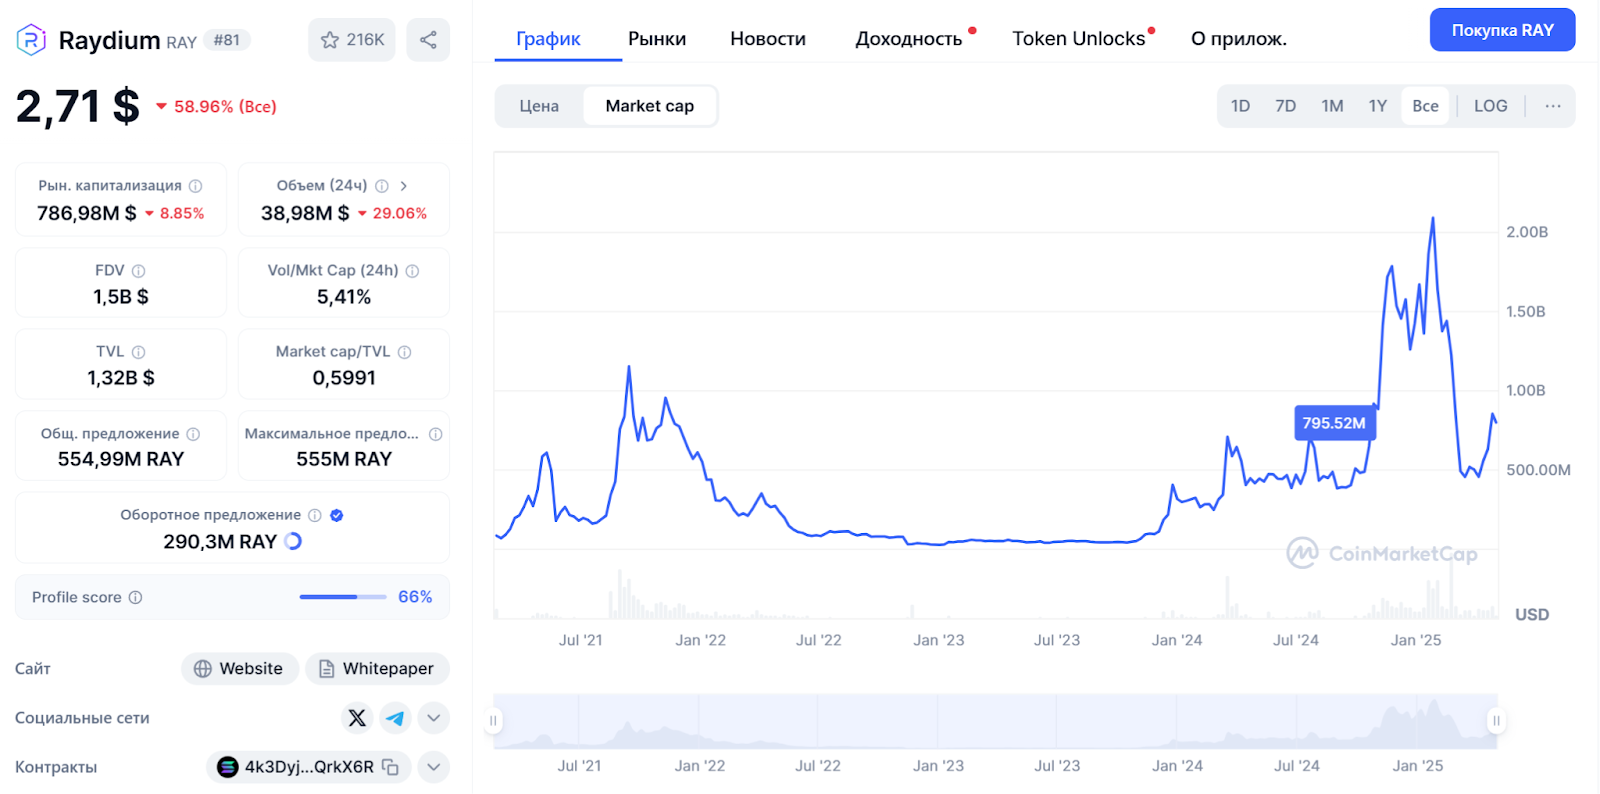This screenshot has width=1600, height=794.
Task: Click the Raydium logo icon
Action: point(31,40)
